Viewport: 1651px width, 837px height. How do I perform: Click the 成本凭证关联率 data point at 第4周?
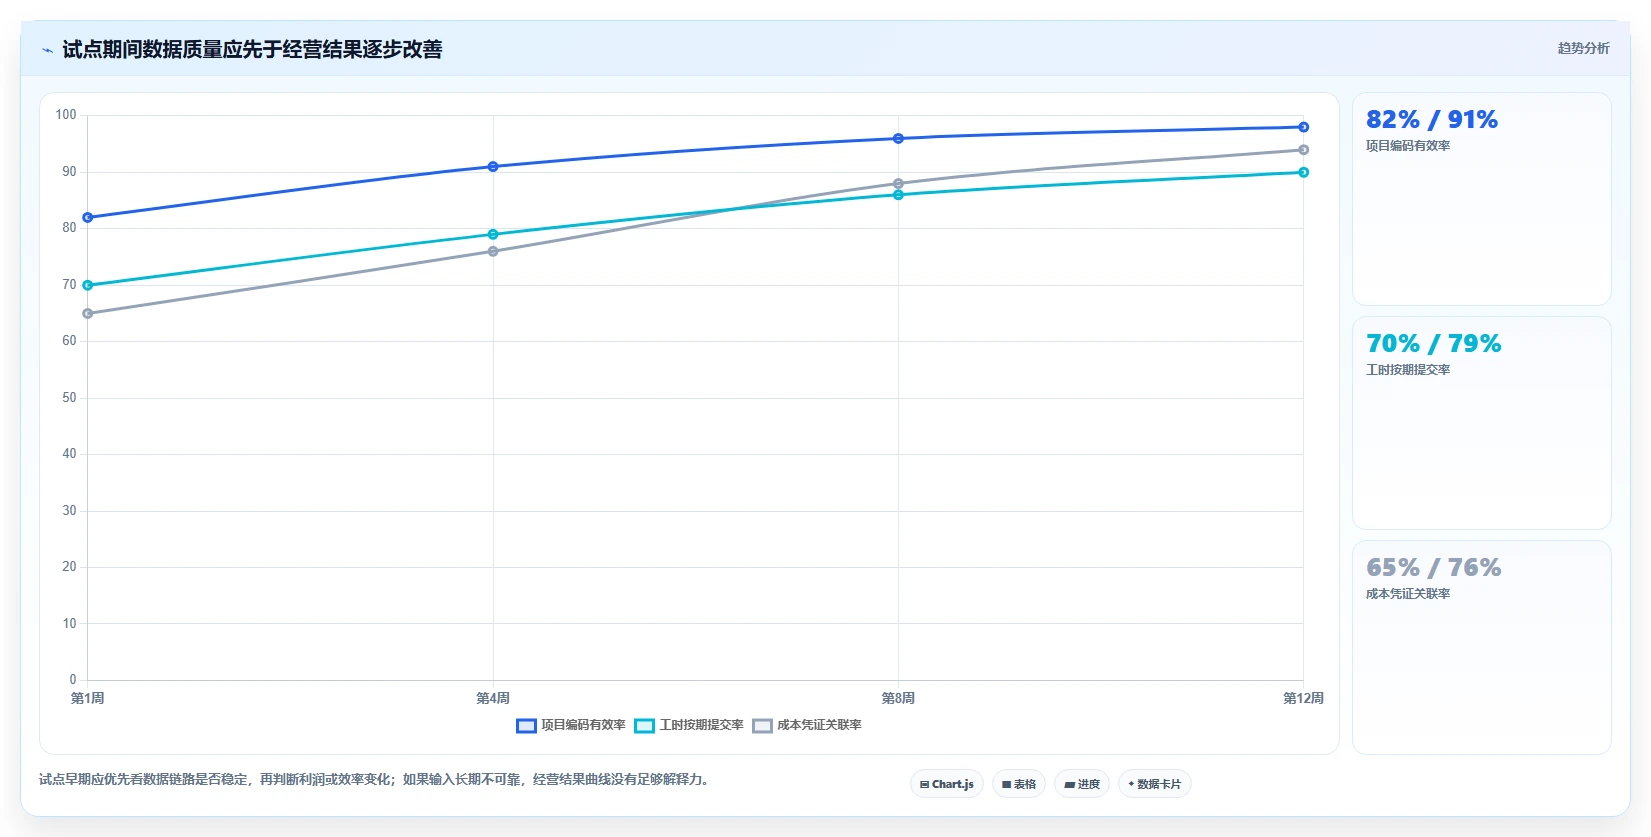pos(493,251)
